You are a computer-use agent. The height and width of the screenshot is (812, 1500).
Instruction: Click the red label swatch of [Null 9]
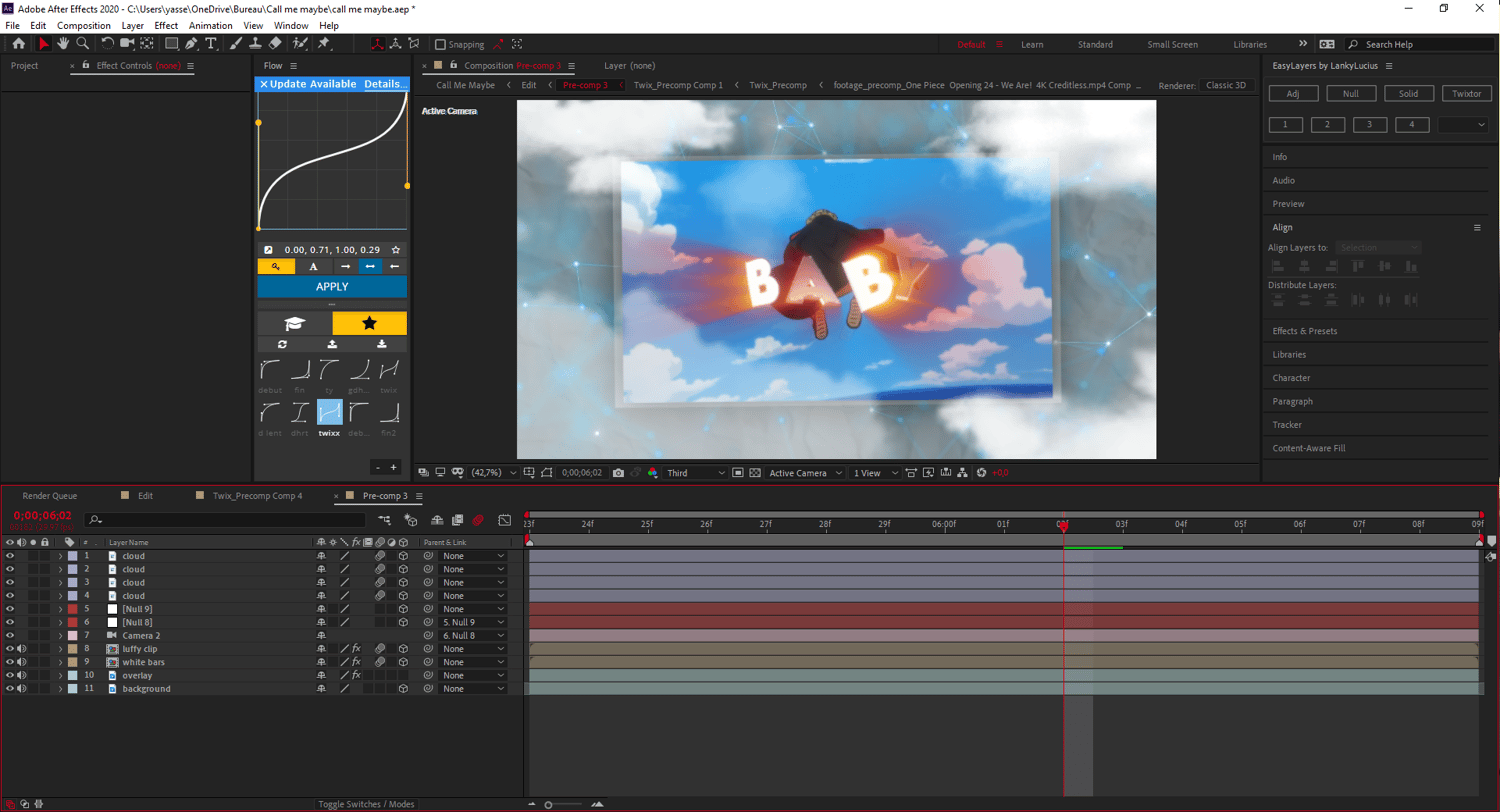point(72,609)
